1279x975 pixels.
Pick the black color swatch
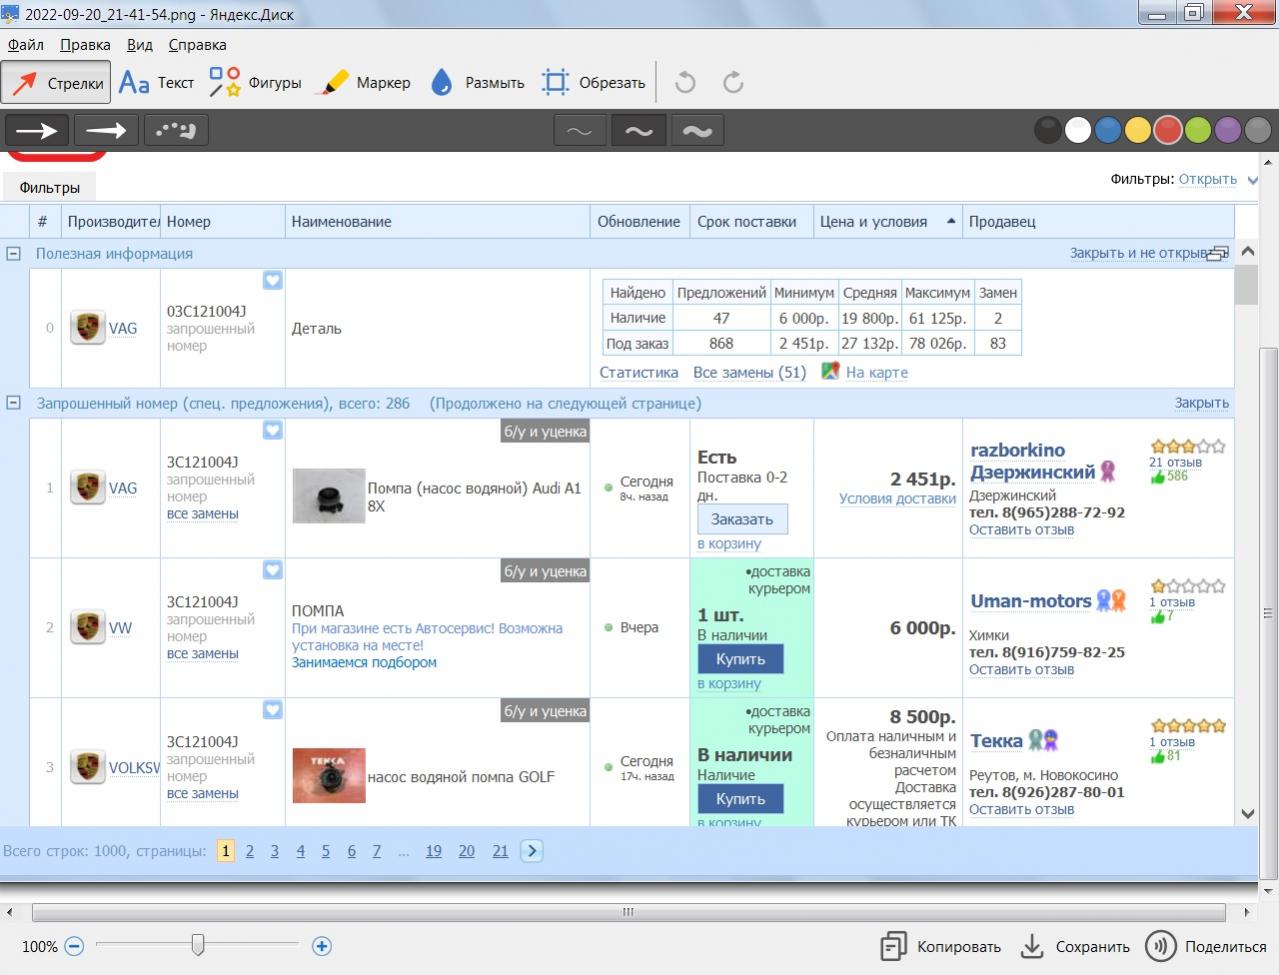(1047, 130)
